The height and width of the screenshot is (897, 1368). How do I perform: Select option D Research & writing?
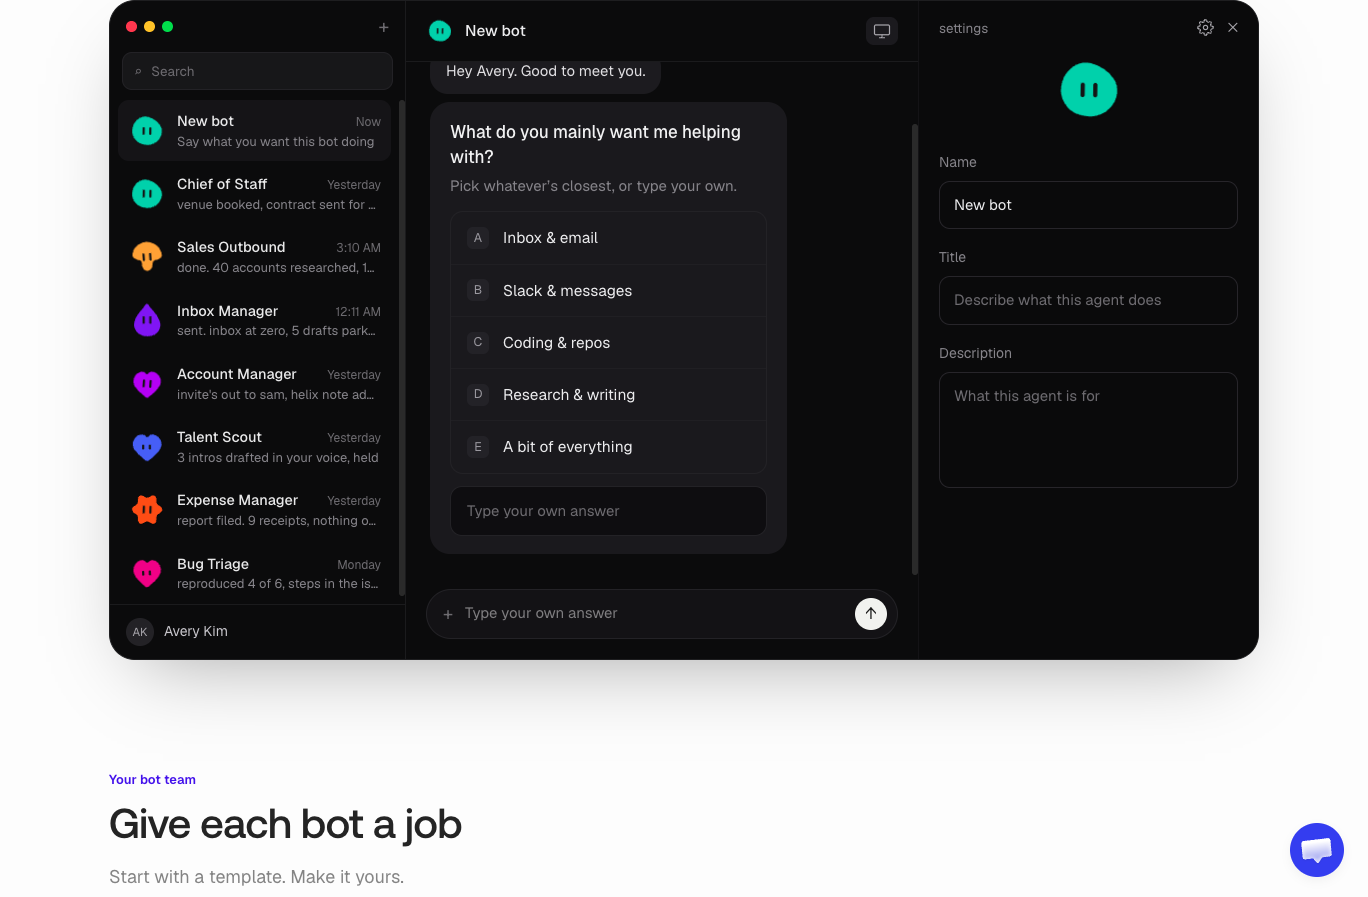click(608, 395)
